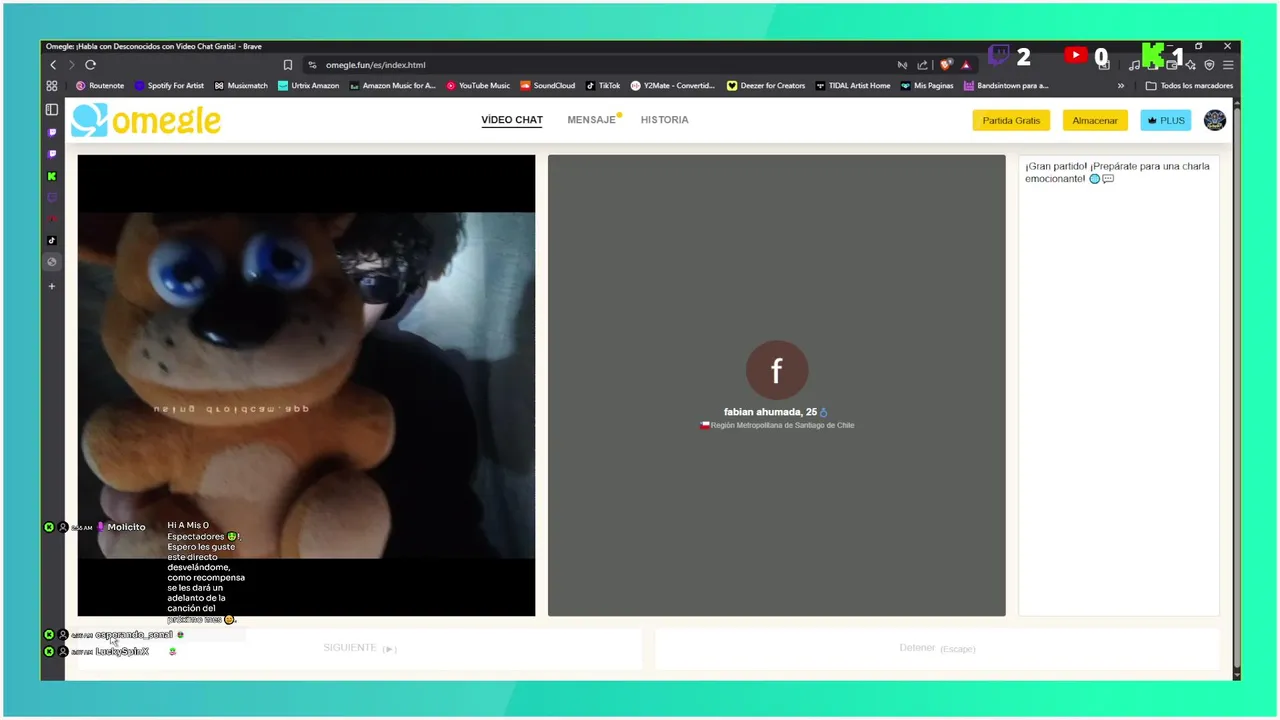Click the fabian ahumada avatar circle
Image resolution: width=1280 pixels, height=720 pixels.
click(777, 371)
